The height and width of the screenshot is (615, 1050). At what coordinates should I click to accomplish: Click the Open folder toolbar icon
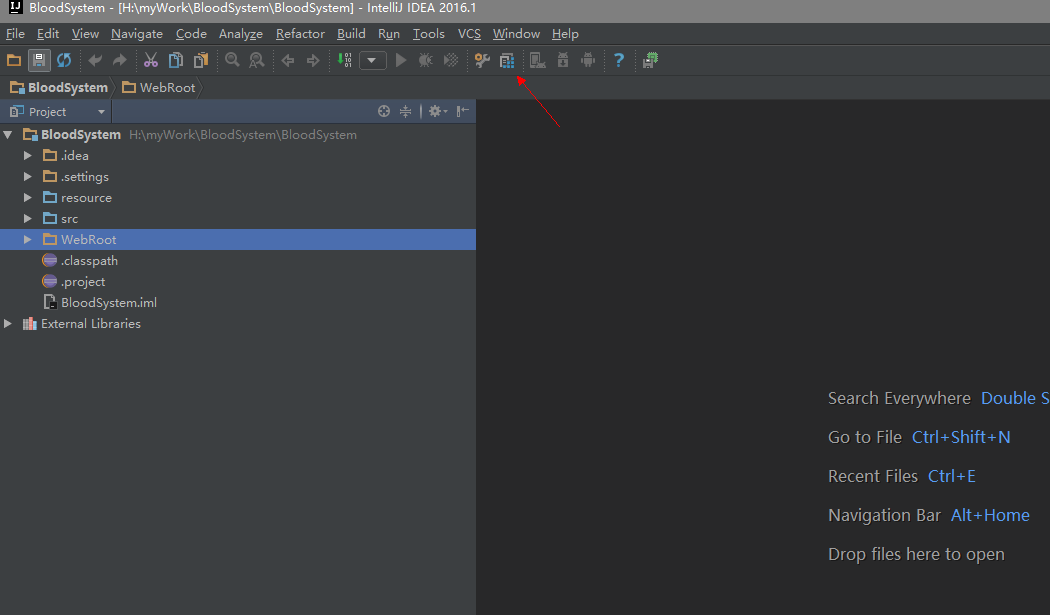(x=13, y=60)
